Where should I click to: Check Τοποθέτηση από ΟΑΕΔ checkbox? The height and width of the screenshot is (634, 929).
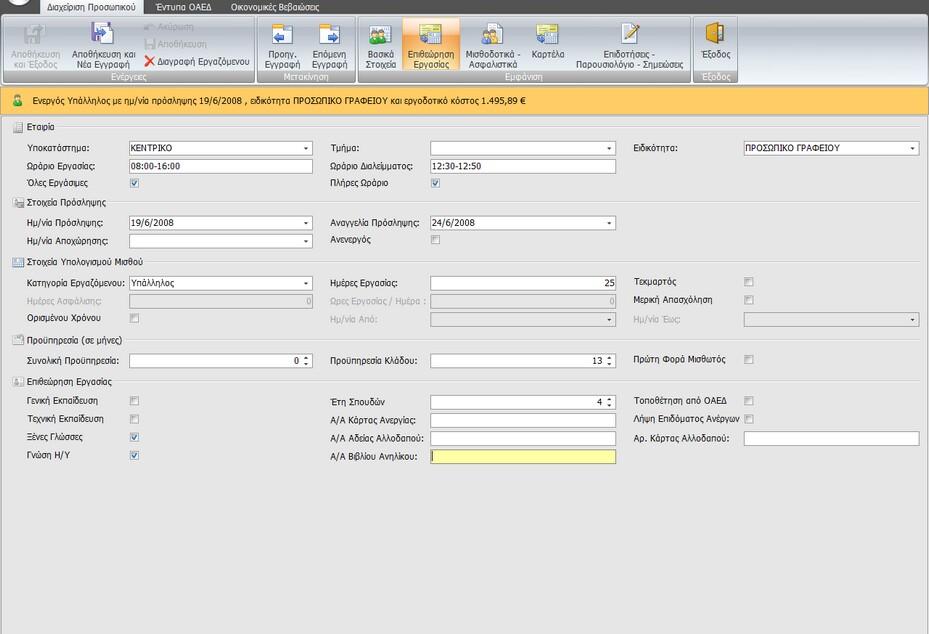click(x=749, y=401)
